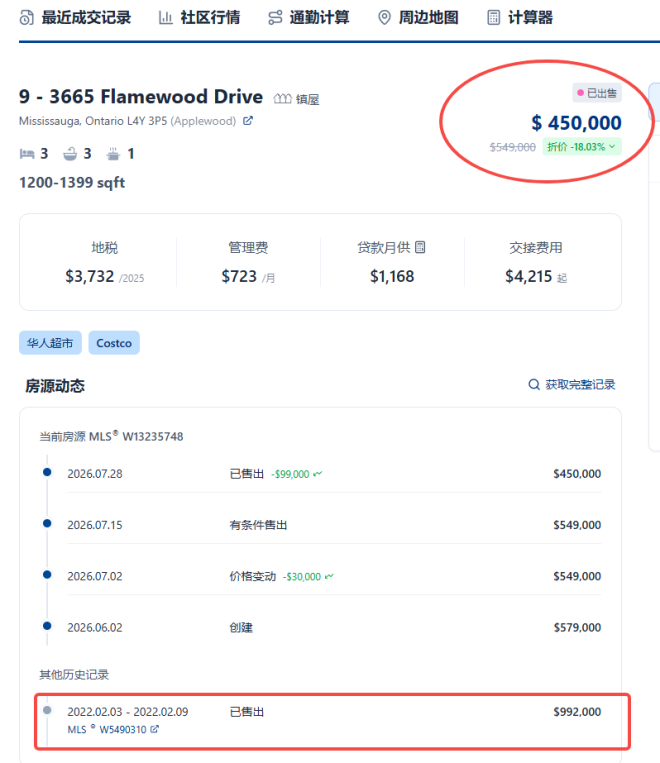Click the townhouse icon beside 镇屋
The height and width of the screenshot is (763, 660).
pos(282,99)
